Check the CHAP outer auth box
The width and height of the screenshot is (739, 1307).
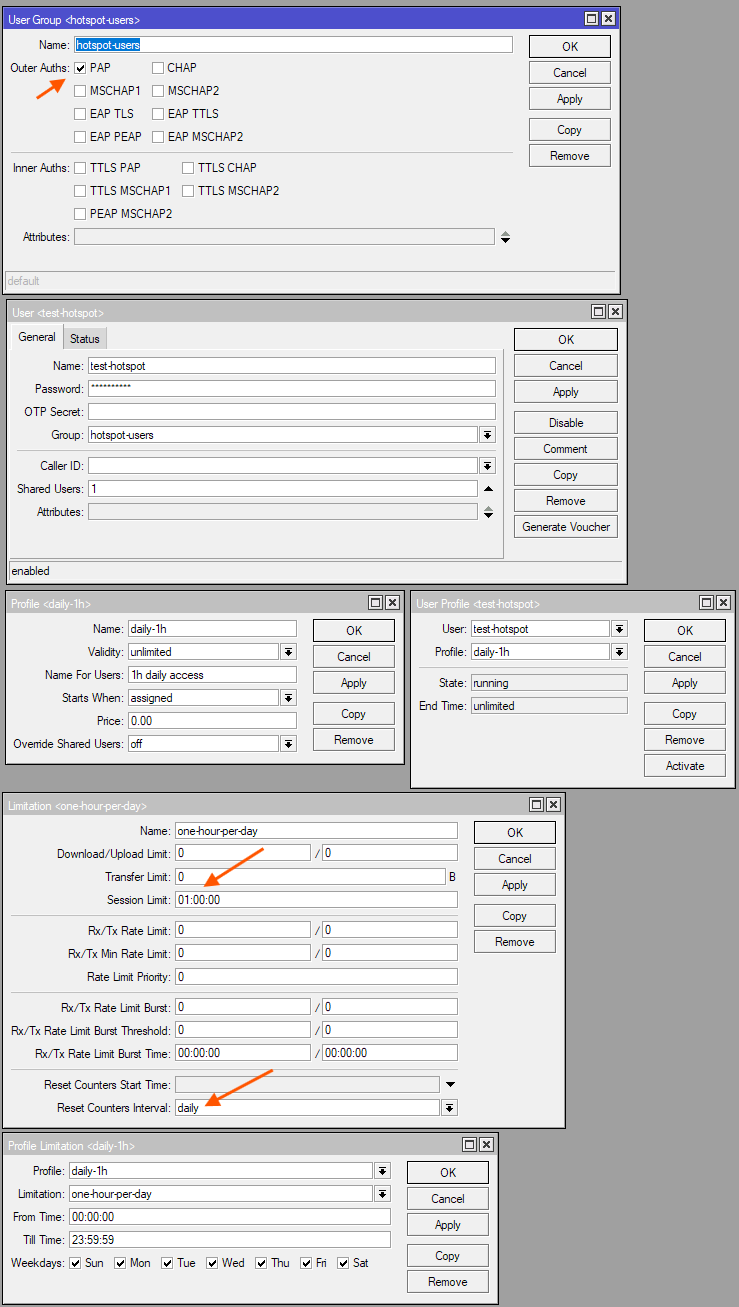coord(158,68)
